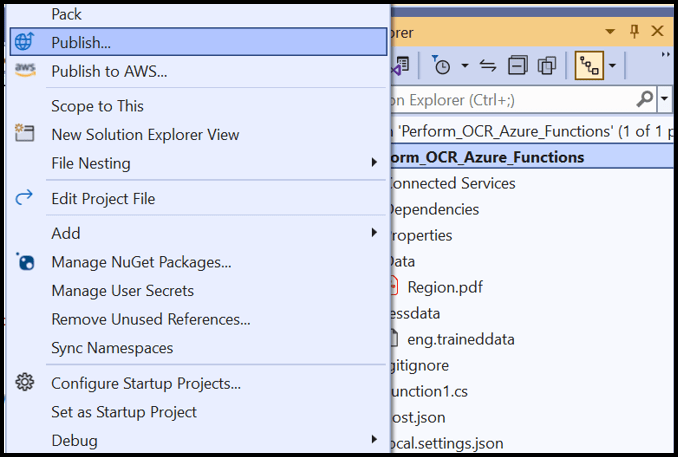The width and height of the screenshot is (678, 457).
Task: Select the eng.traineddata file
Action: point(461,339)
